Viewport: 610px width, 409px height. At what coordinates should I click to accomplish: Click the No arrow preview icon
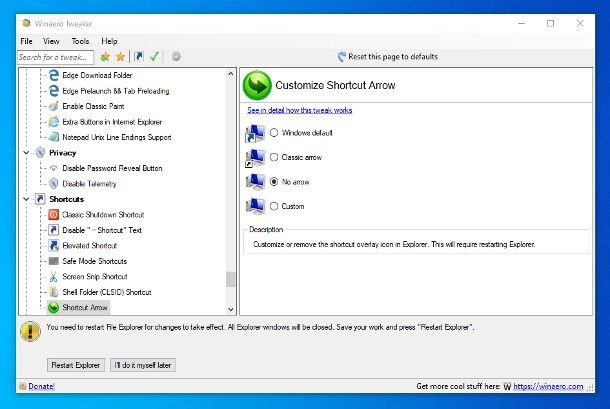coord(255,182)
